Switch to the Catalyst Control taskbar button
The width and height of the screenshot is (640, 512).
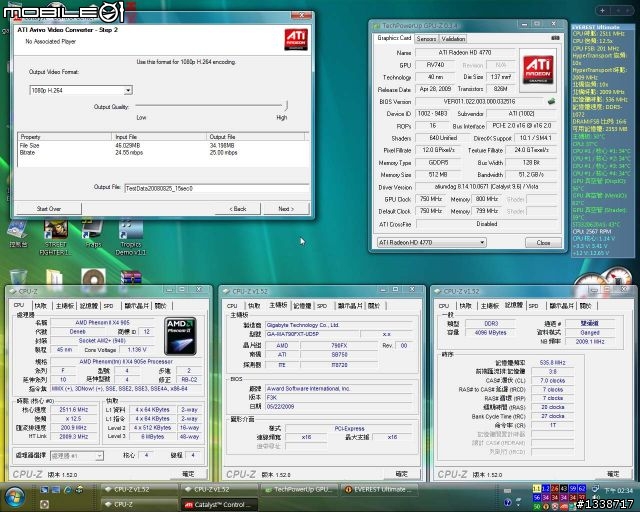click(x=220, y=505)
